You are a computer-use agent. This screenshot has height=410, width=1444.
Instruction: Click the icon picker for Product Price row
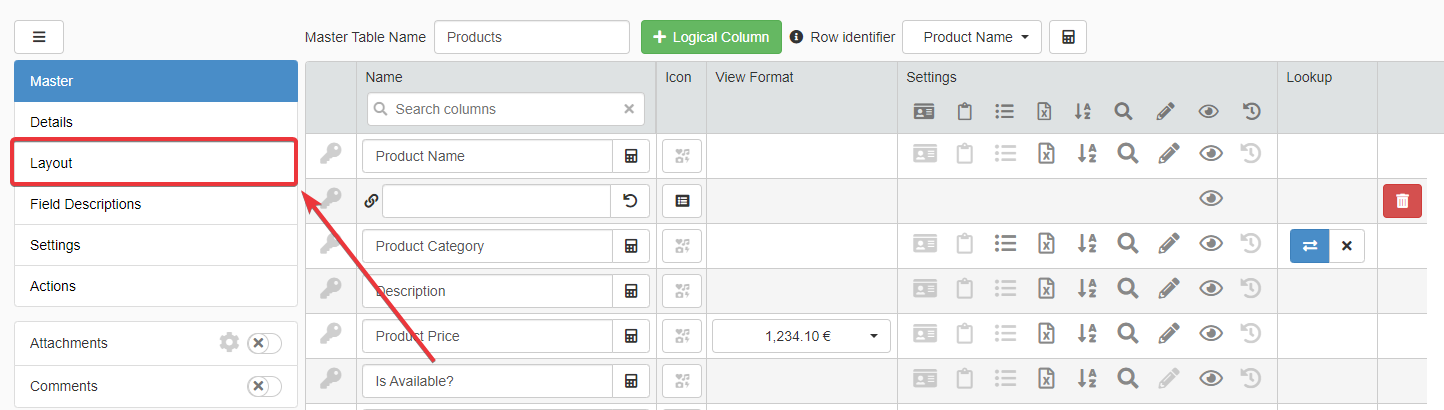tap(682, 336)
